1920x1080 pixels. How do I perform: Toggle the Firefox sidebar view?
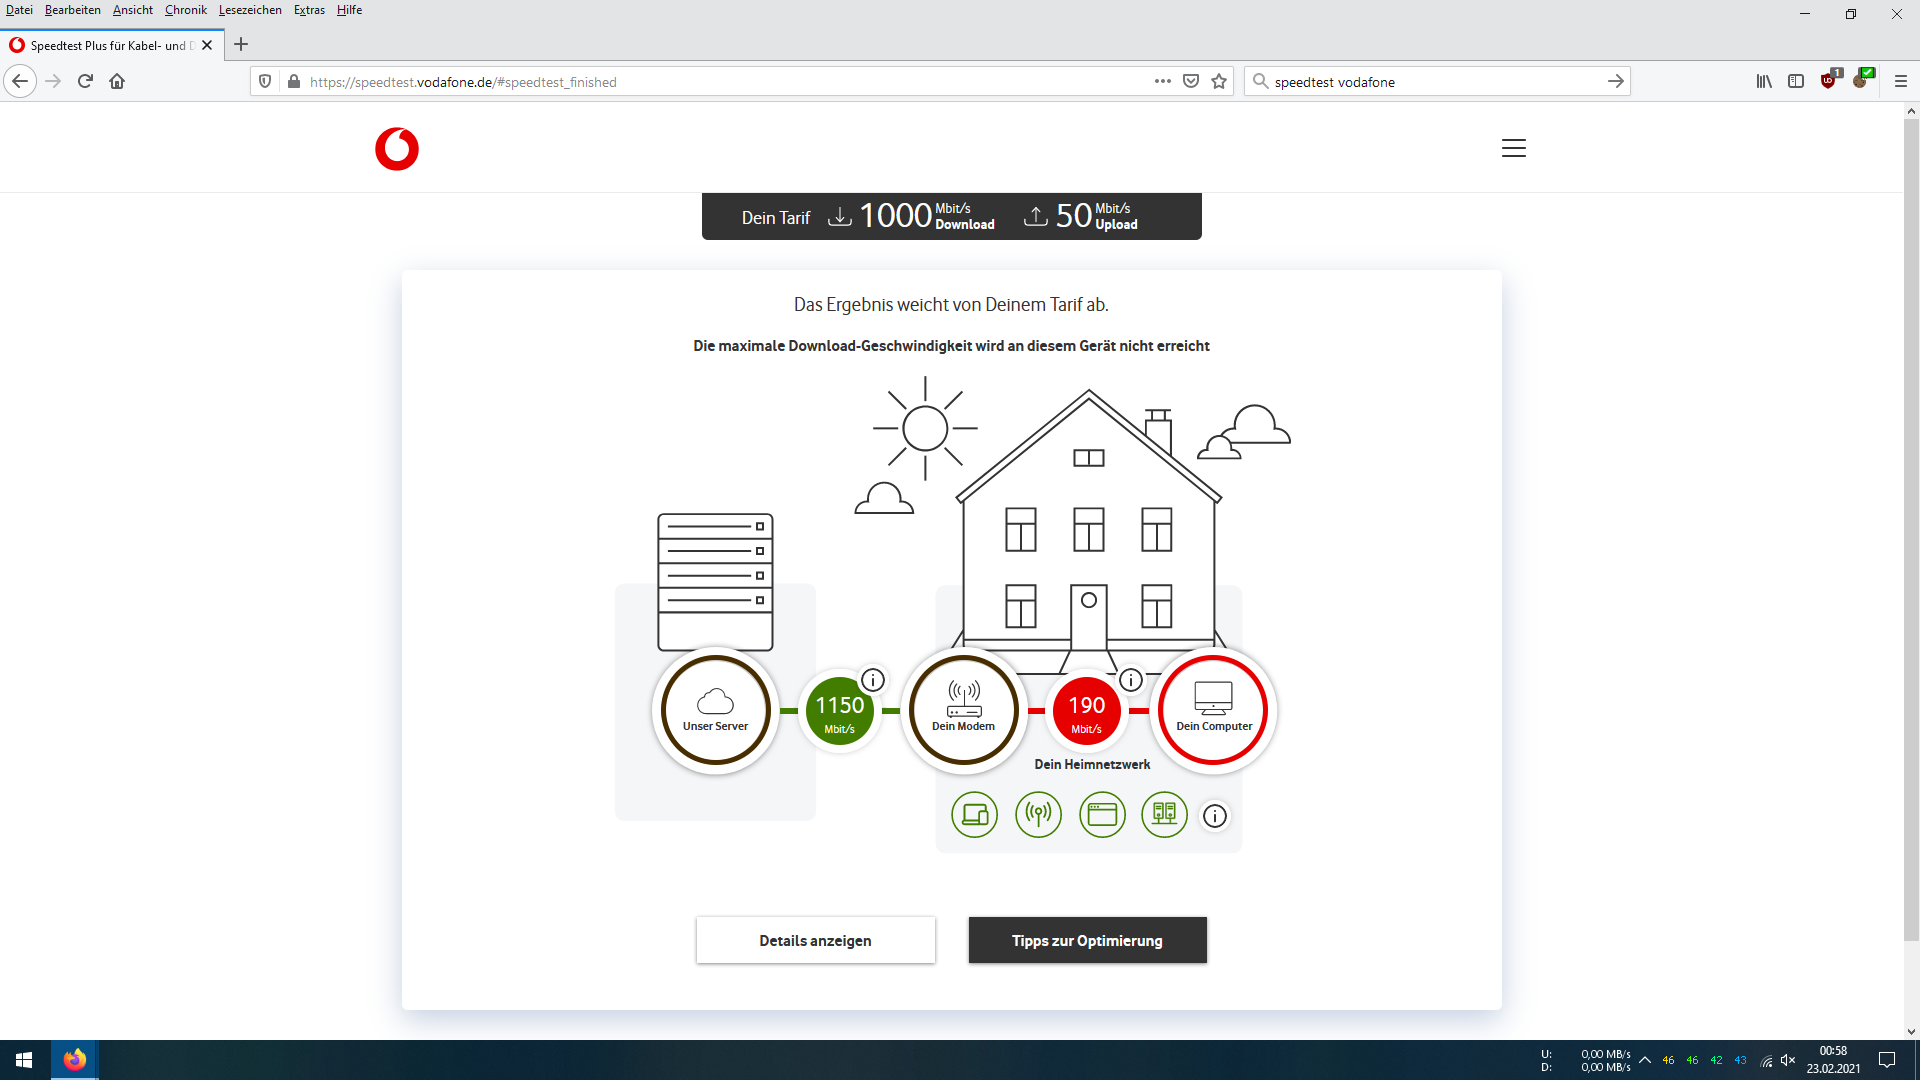[x=1796, y=82]
